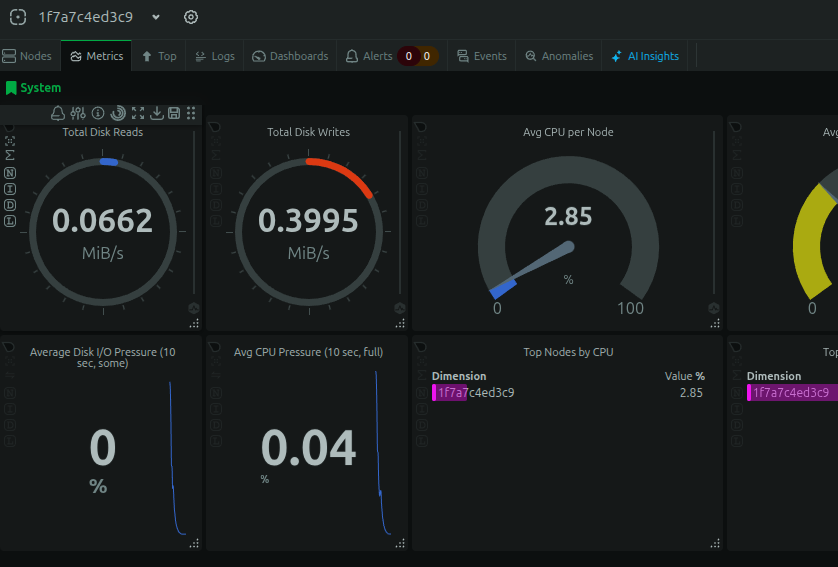Switch to the Logs tab
The width and height of the screenshot is (838, 567).
click(x=215, y=56)
